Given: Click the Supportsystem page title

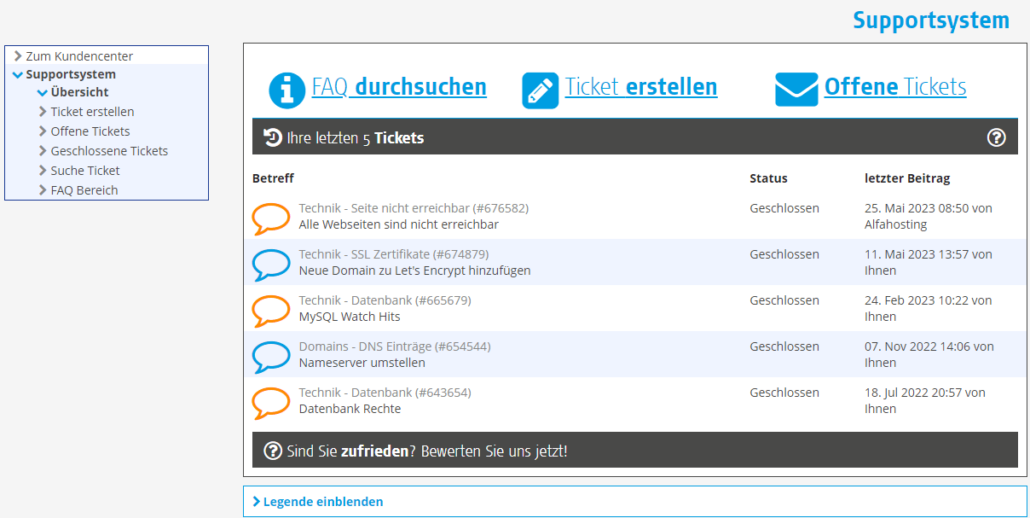Looking at the screenshot, I should click(x=931, y=20).
